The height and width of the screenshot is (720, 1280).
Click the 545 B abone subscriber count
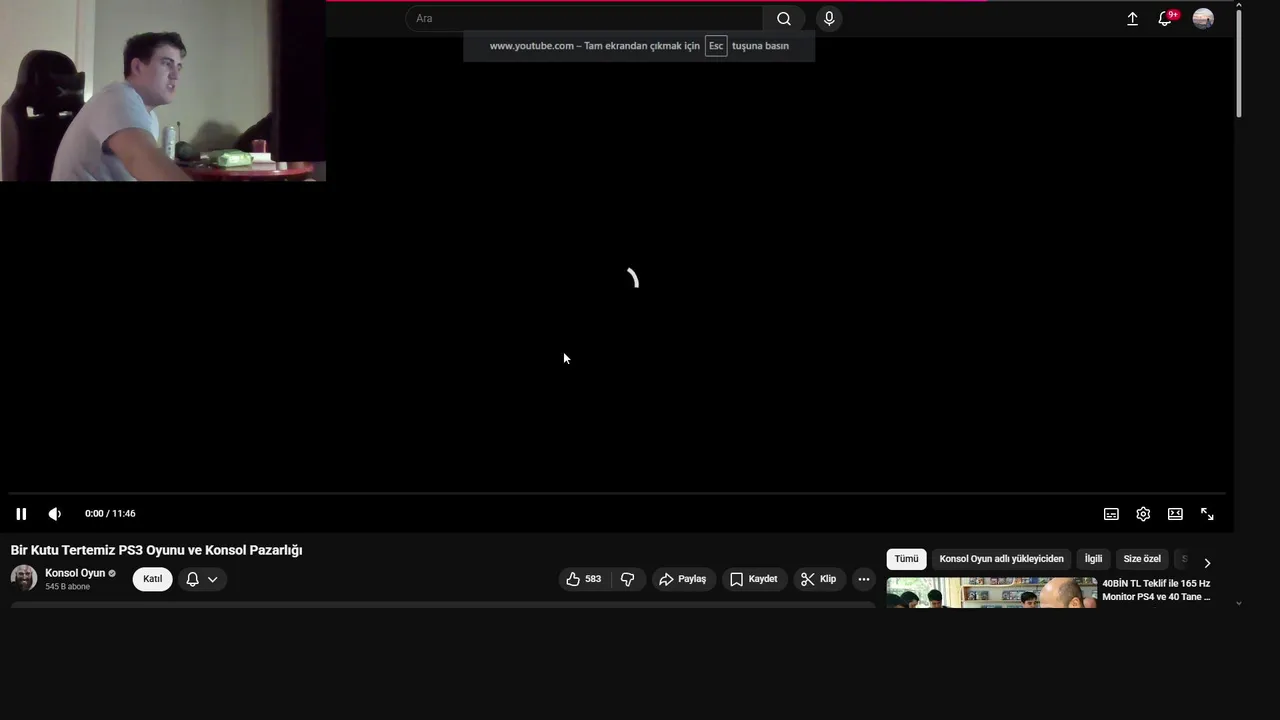(67, 587)
